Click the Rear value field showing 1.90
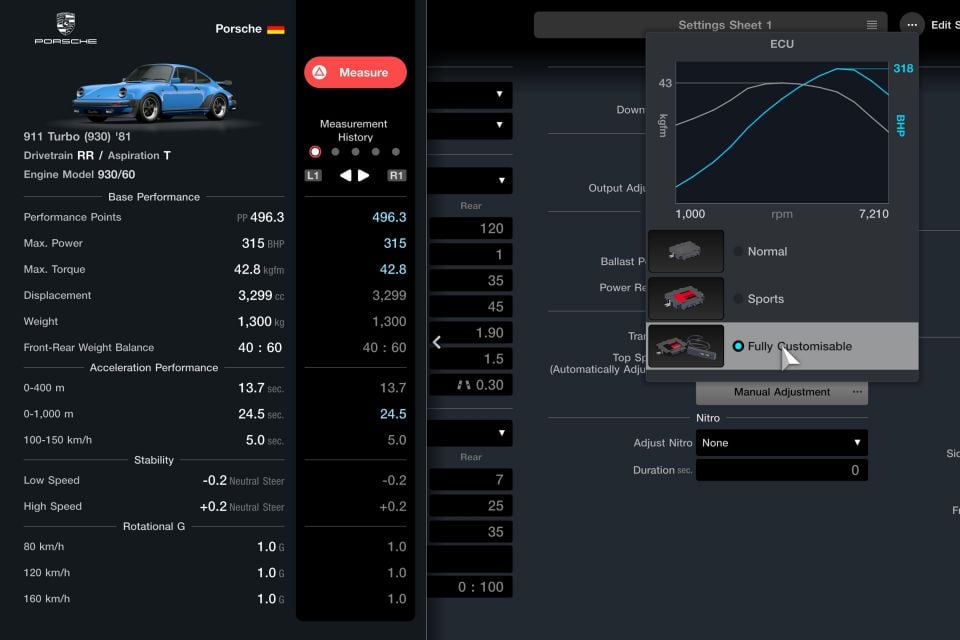960x640 pixels. pos(470,333)
